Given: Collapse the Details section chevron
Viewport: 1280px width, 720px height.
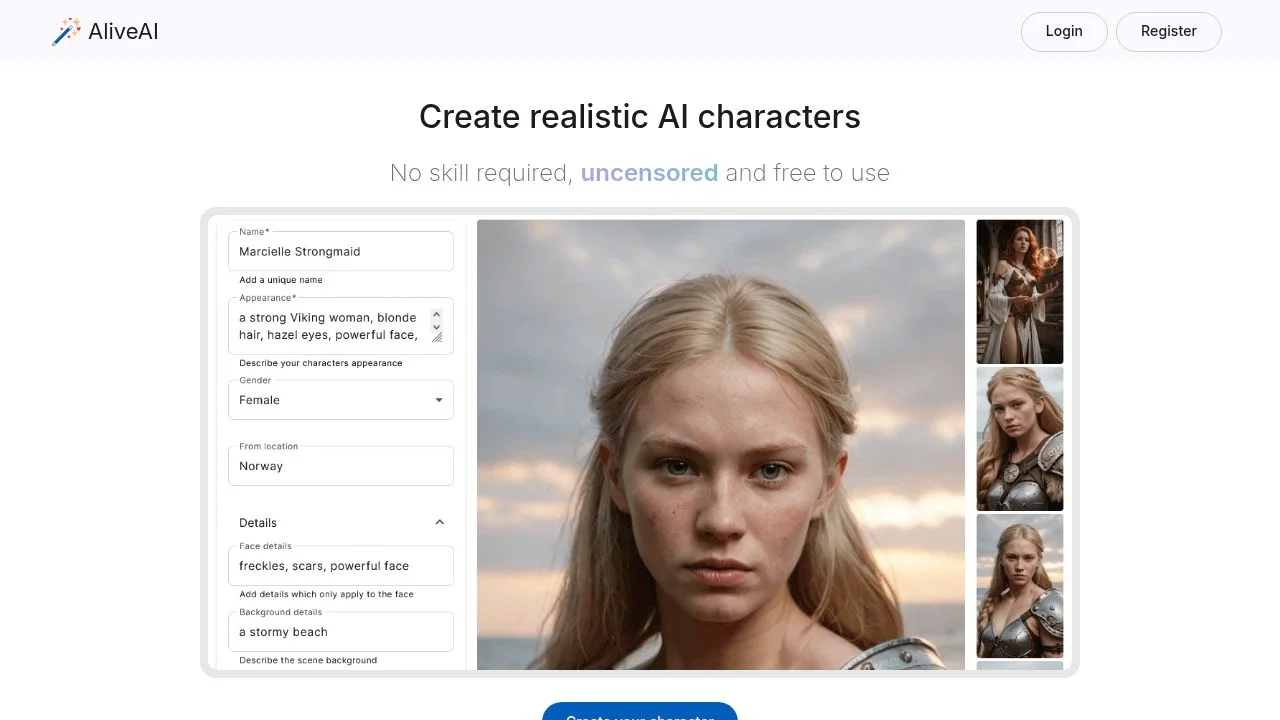Looking at the screenshot, I should pos(439,522).
